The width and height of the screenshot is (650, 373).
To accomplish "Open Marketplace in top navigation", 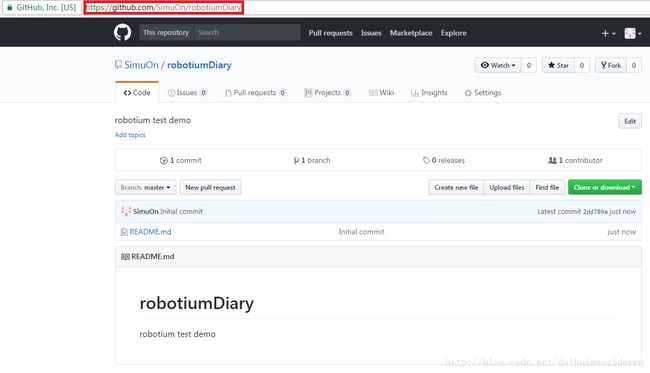I will point(411,33).
